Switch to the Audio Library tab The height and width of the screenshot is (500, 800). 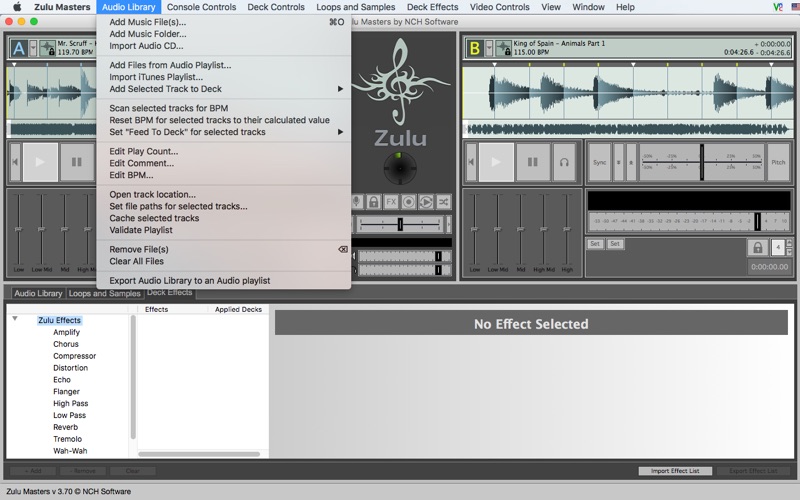pyautogui.click(x=38, y=293)
